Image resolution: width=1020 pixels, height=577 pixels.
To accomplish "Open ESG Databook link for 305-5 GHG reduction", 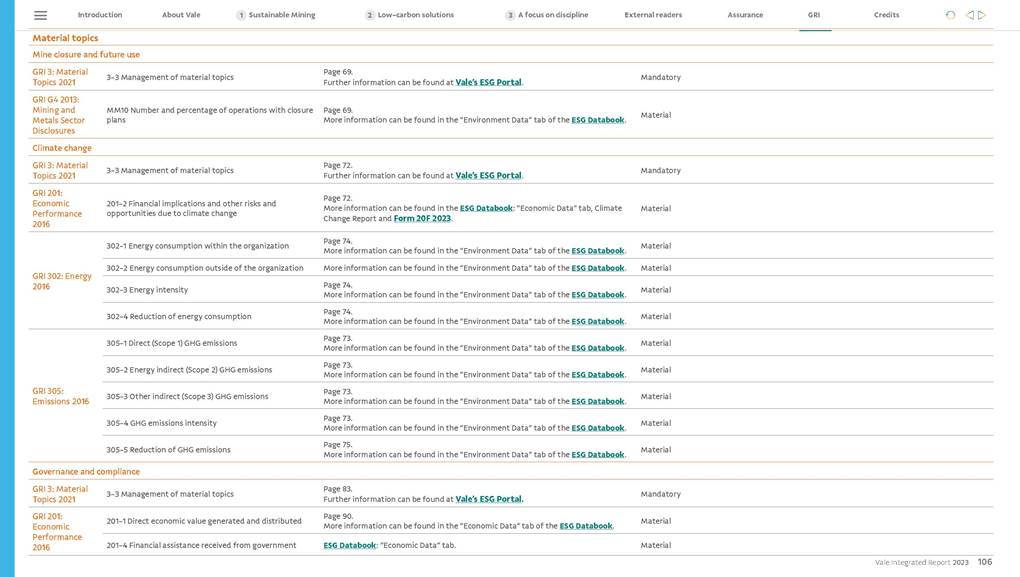I will coord(597,455).
